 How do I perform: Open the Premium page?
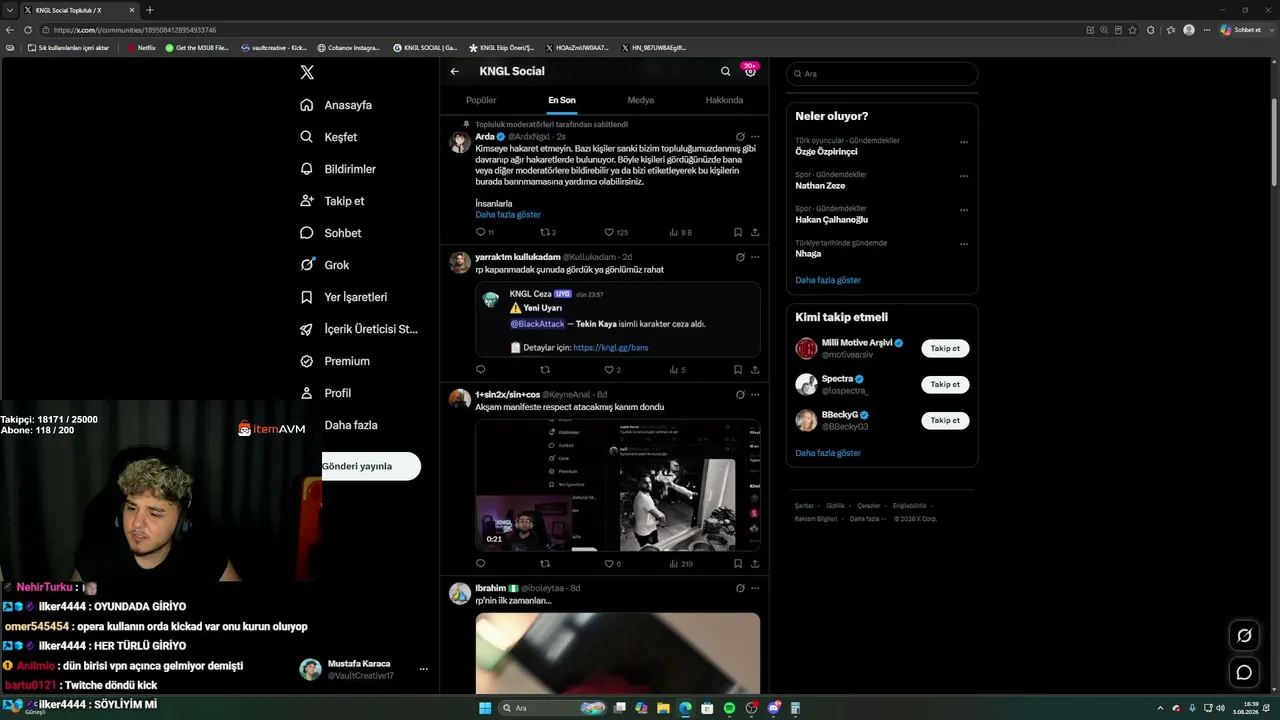(335, 361)
